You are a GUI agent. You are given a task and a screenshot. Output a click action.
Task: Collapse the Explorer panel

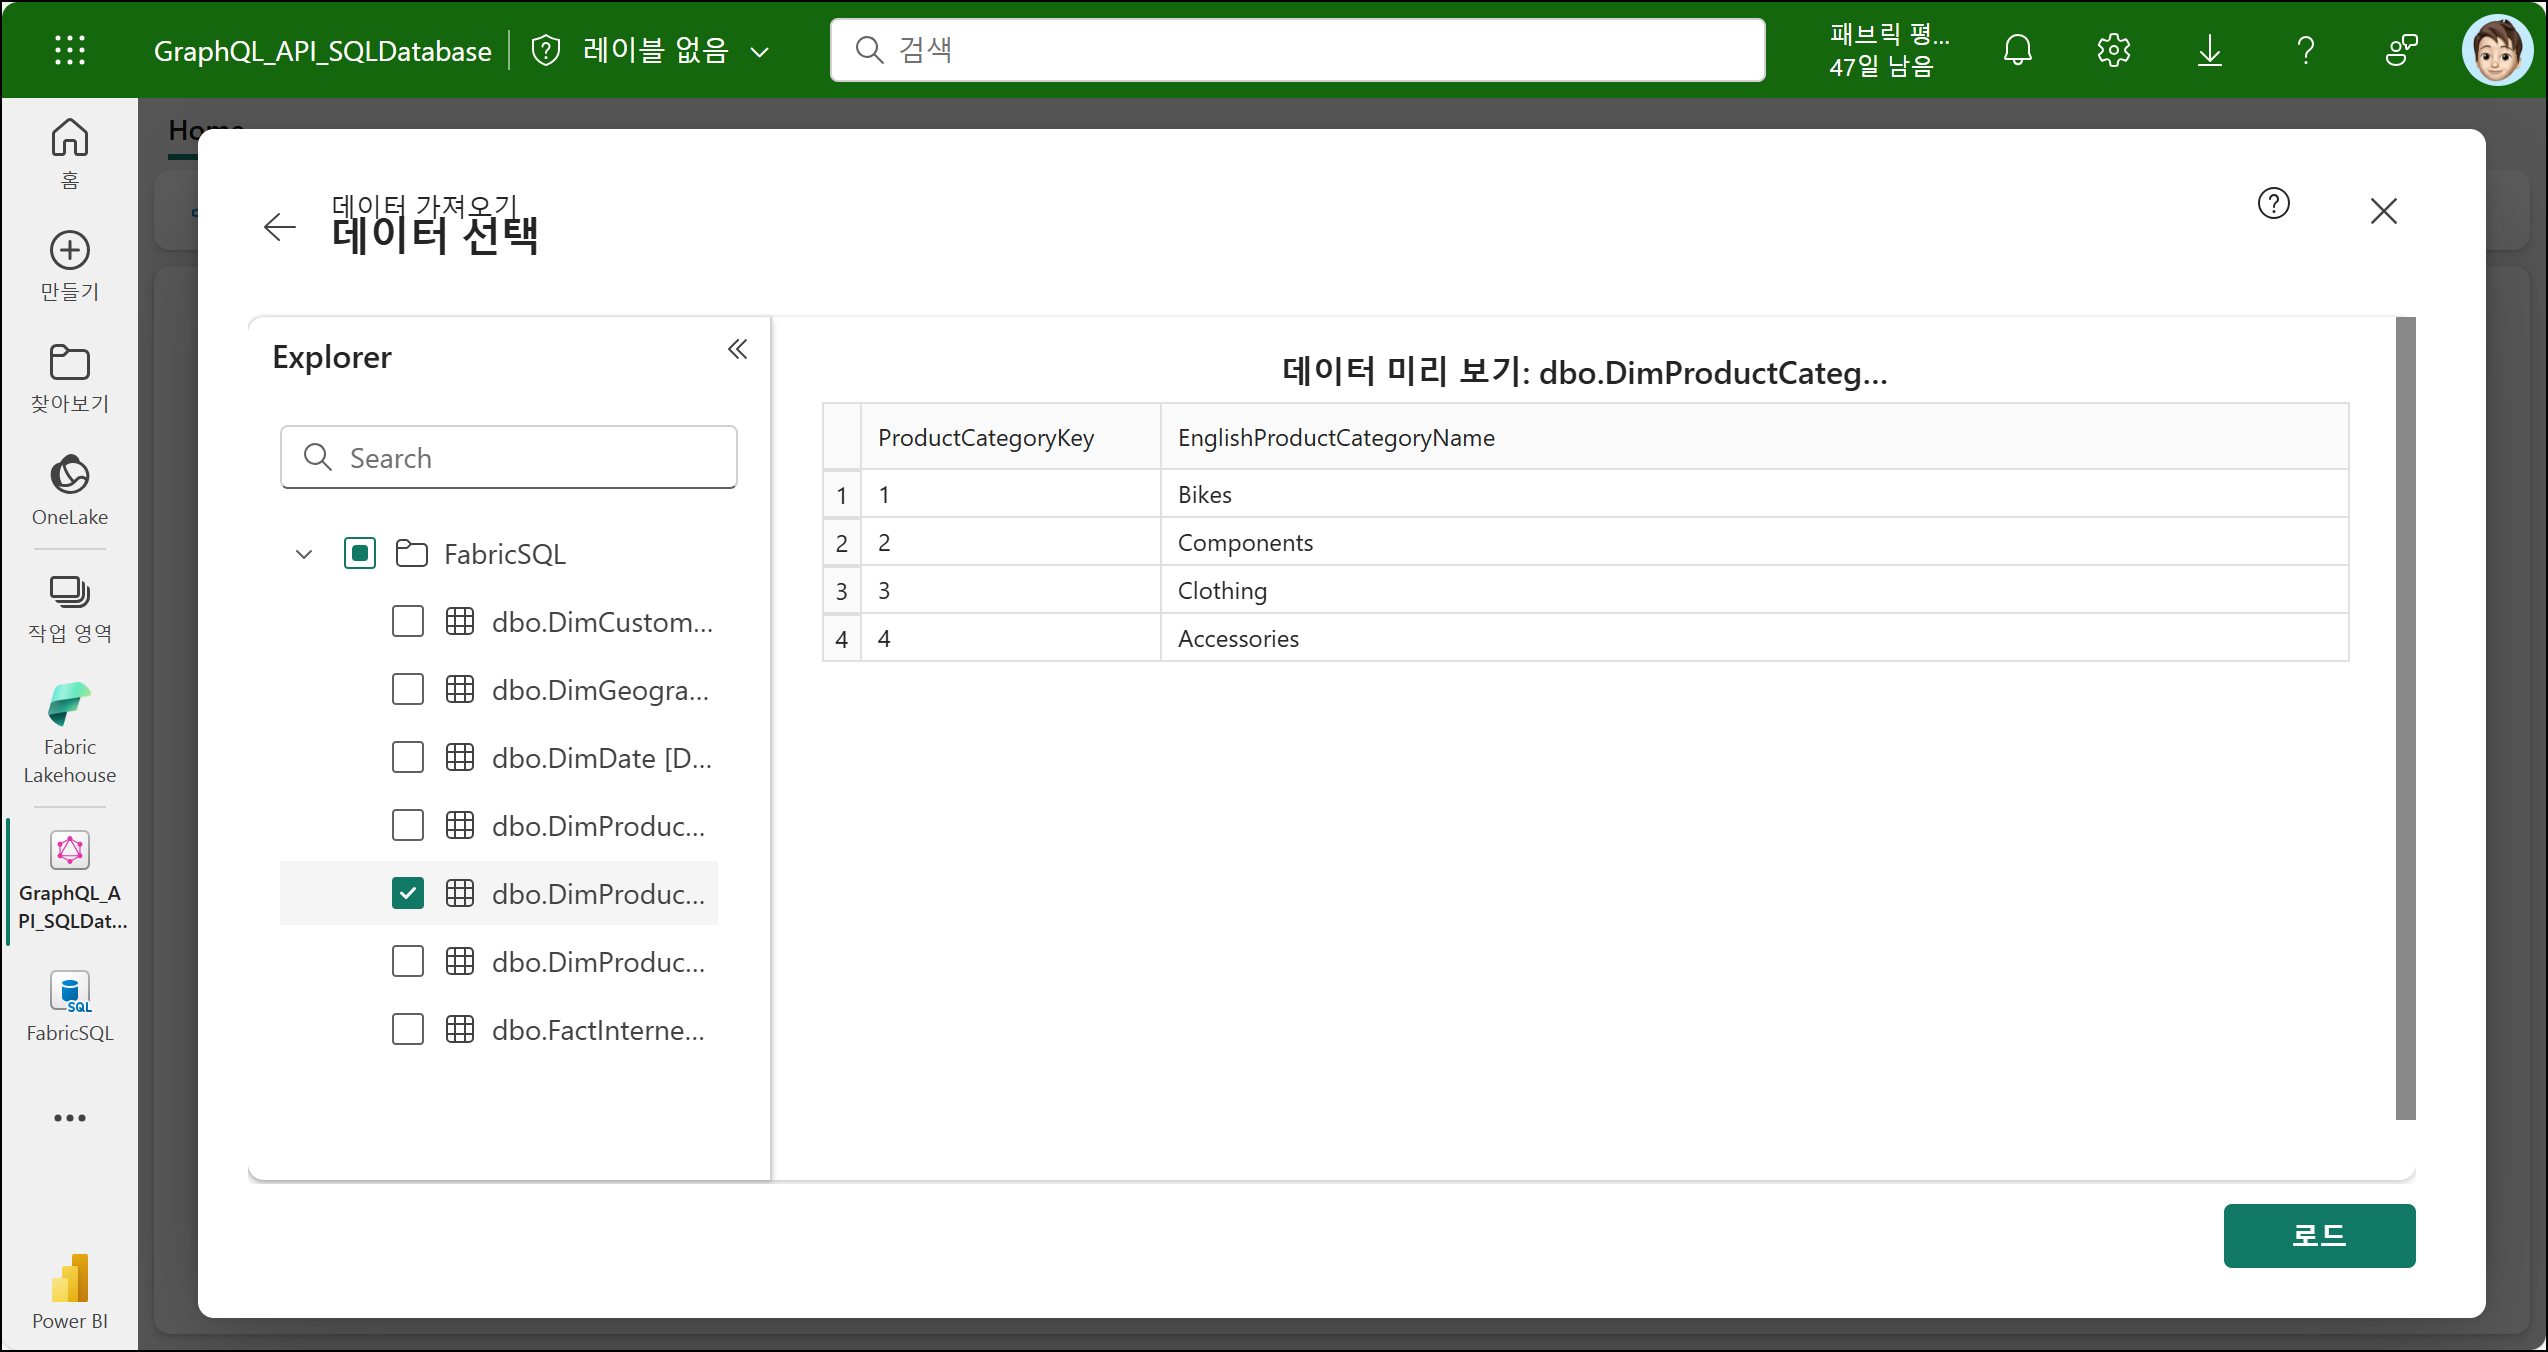pyautogui.click(x=738, y=349)
